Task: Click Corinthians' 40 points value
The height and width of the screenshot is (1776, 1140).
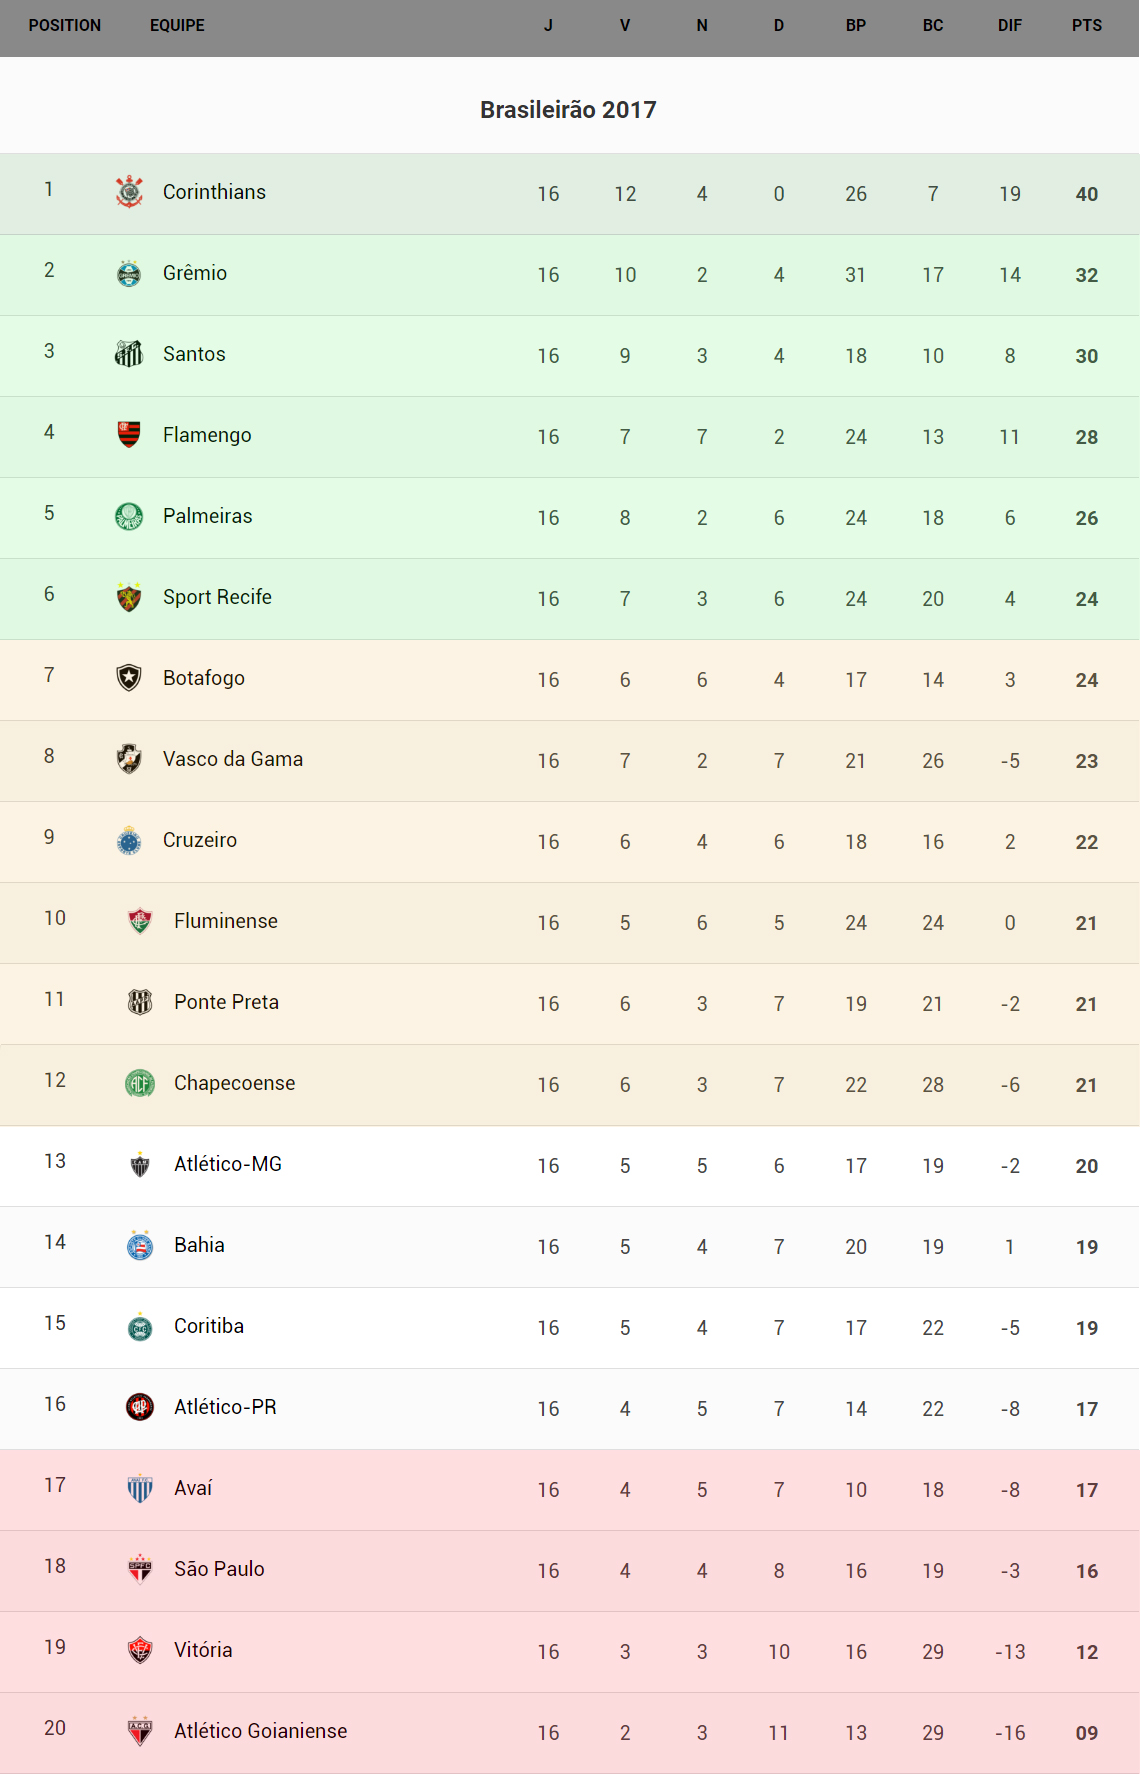Action: (1086, 194)
